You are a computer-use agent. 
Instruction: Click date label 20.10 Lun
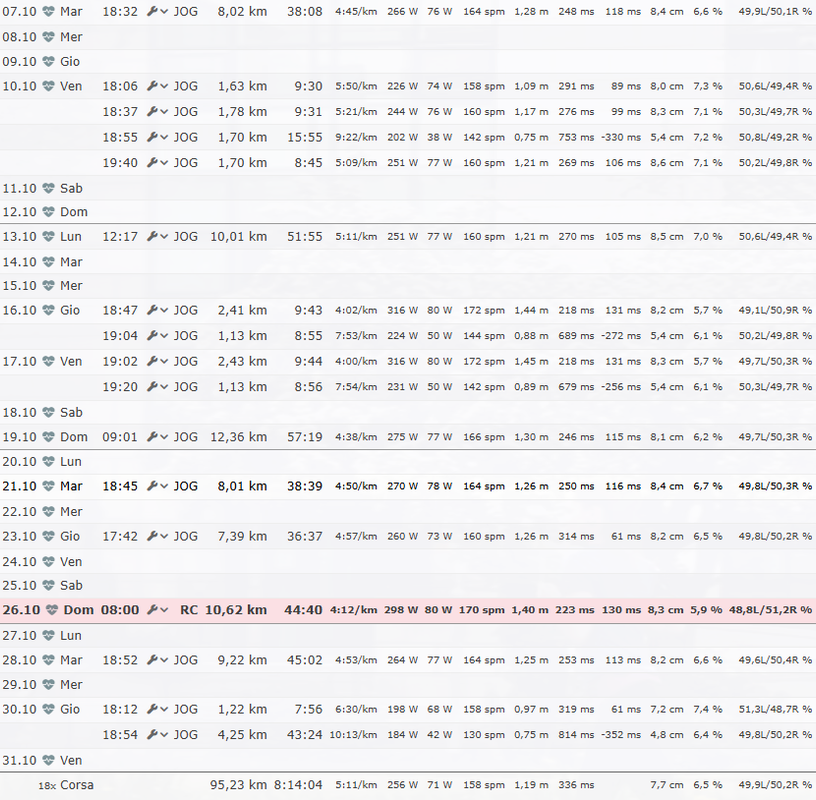click(x=42, y=461)
